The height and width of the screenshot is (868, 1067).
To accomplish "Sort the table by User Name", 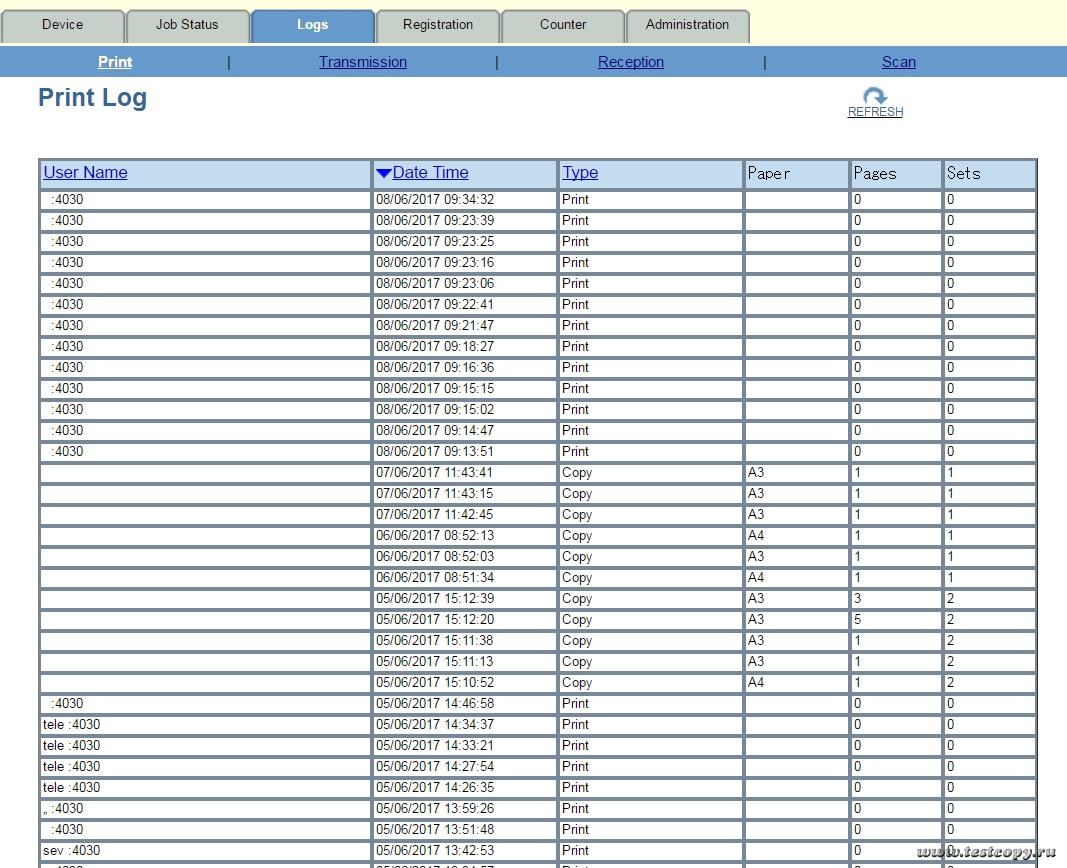I will pos(85,173).
